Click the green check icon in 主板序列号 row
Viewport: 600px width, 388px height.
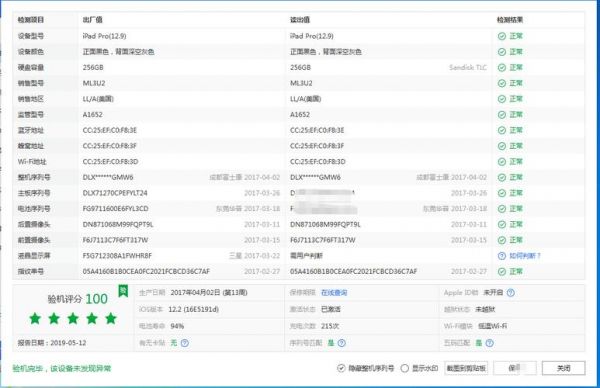pyautogui.click(x=502, y=193)
